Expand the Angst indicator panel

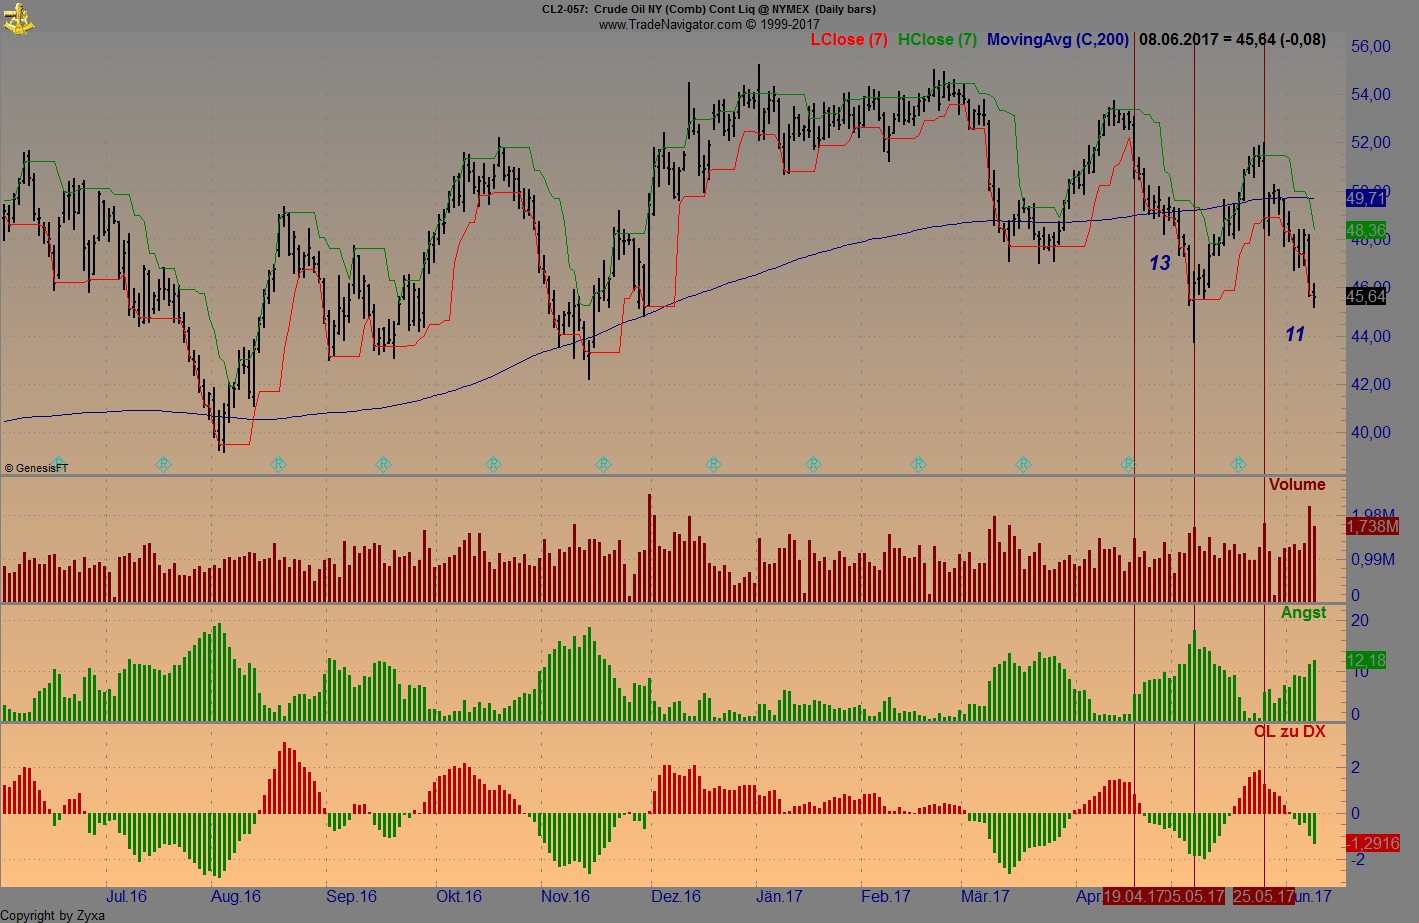click(1303, 612)
